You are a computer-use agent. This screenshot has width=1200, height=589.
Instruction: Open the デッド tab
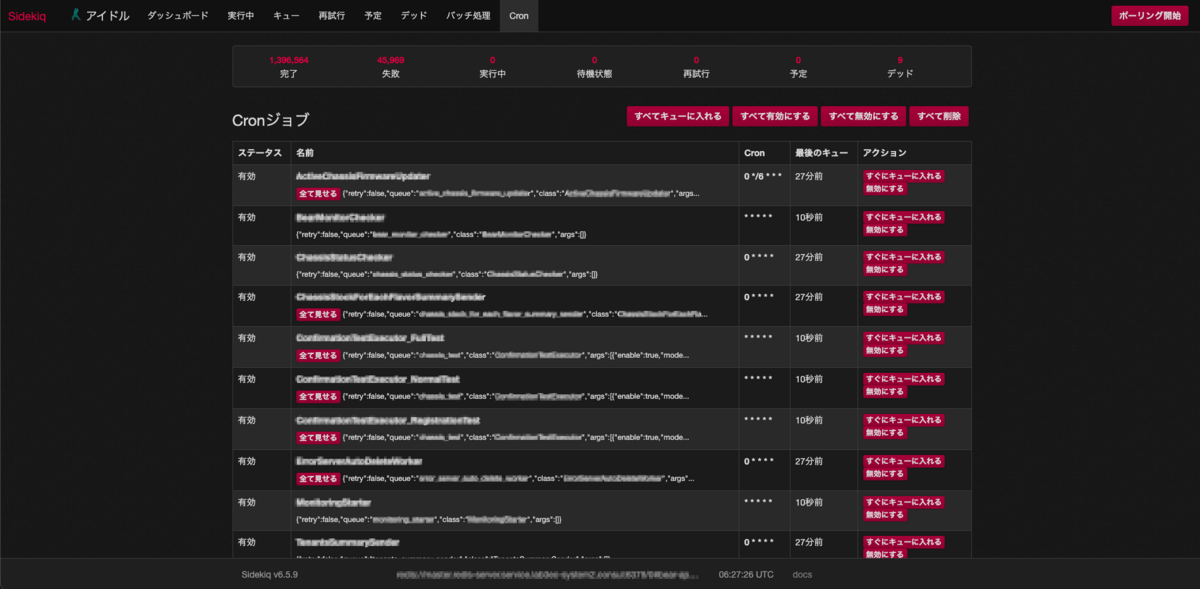(414, 16)
